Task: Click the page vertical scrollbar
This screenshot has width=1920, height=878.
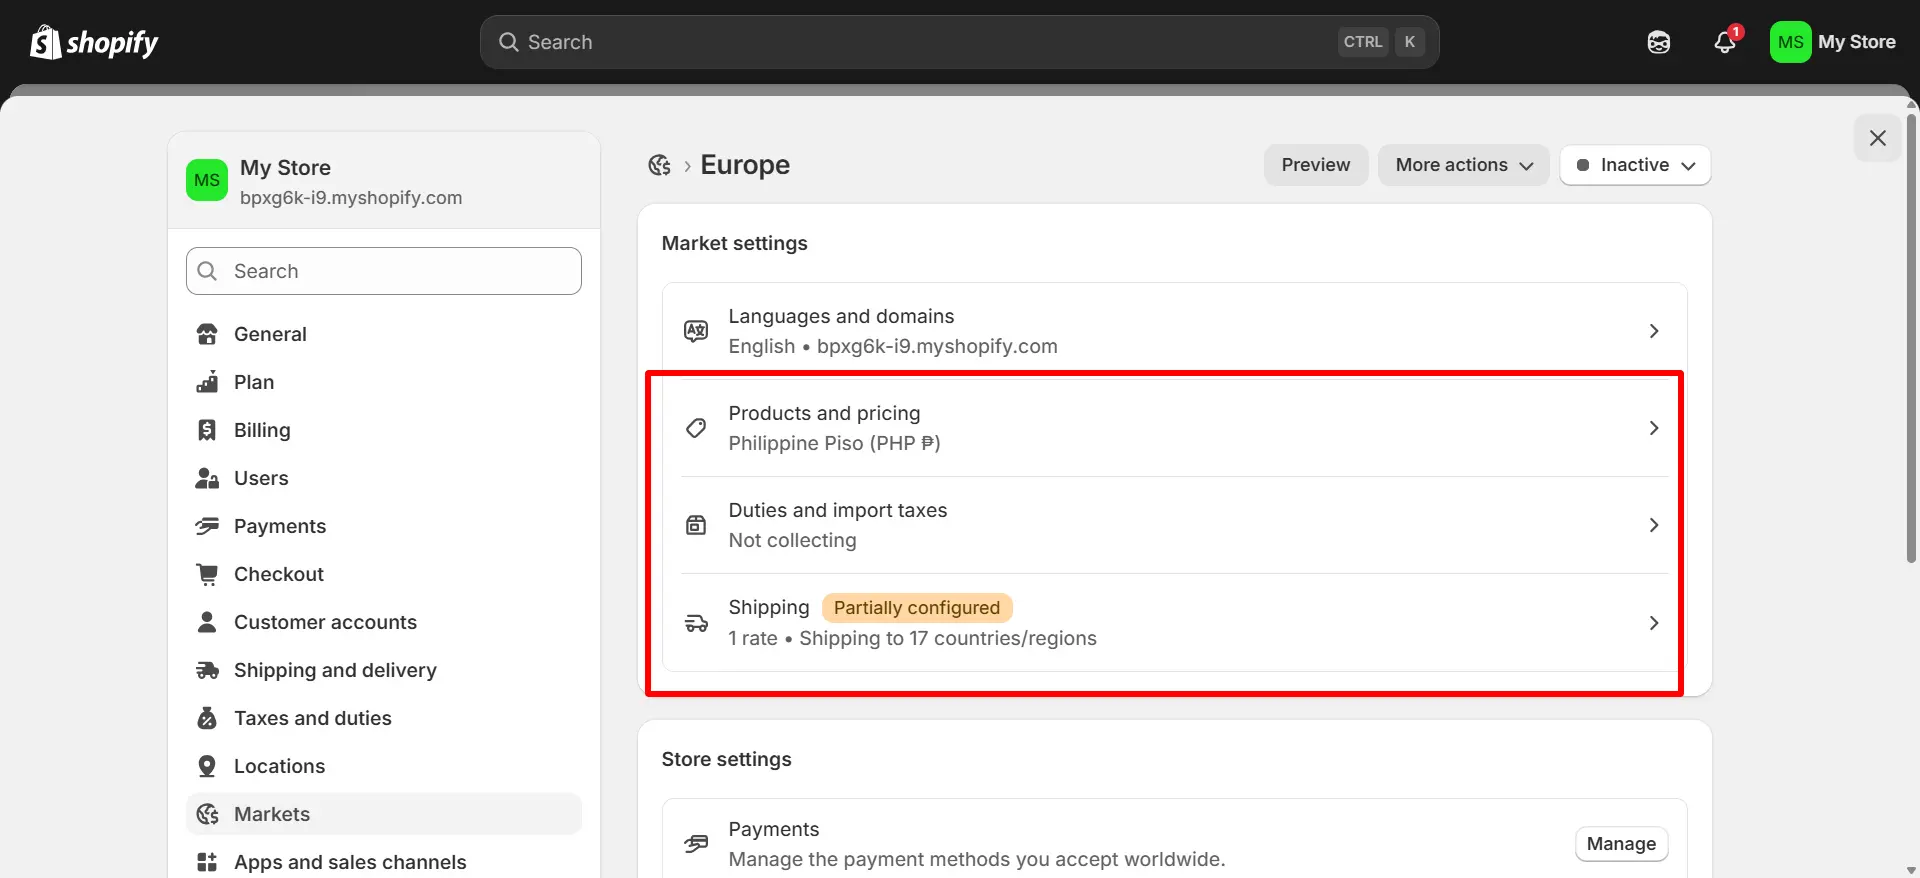Action: [x=1912, y=337]
